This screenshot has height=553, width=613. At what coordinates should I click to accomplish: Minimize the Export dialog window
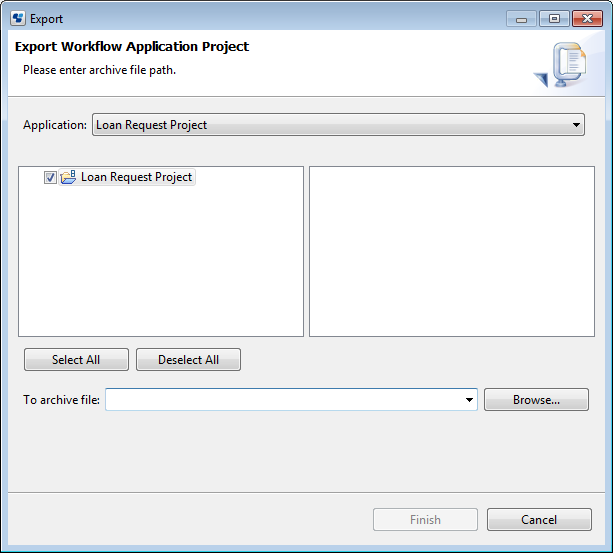pos(521,19)
